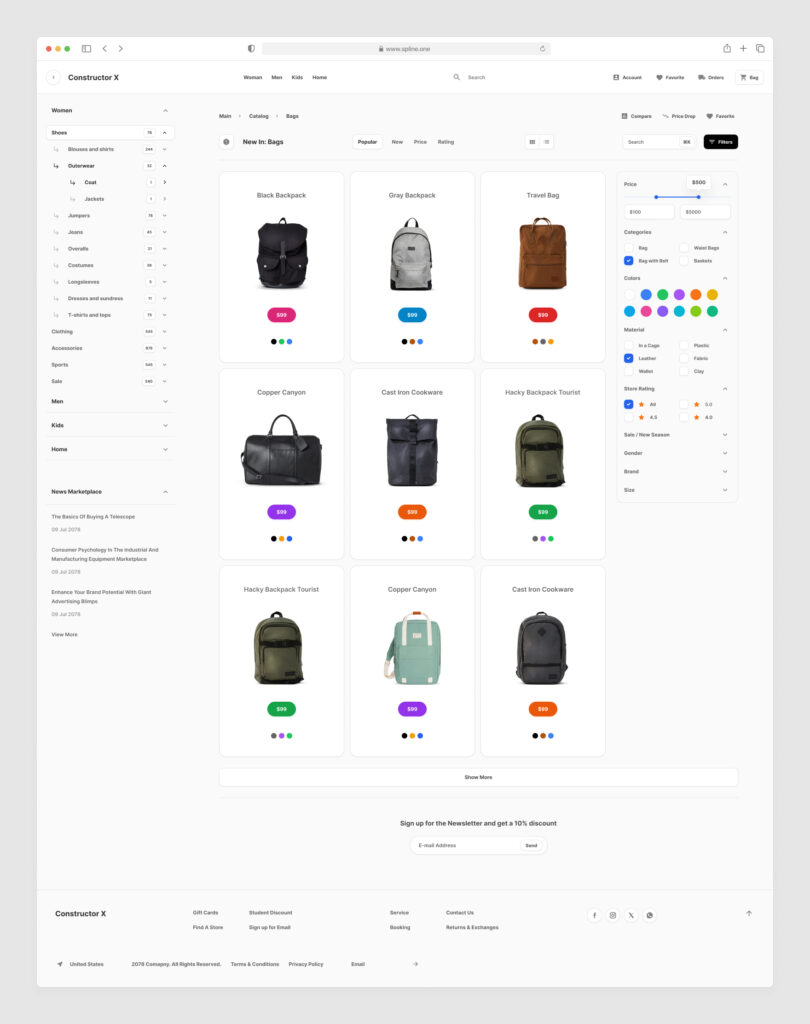Image resolution: width=810 pixels, height=1024 pixels.
Task: Uncheck the All store rating checkbox
Action: pos(628,404)
